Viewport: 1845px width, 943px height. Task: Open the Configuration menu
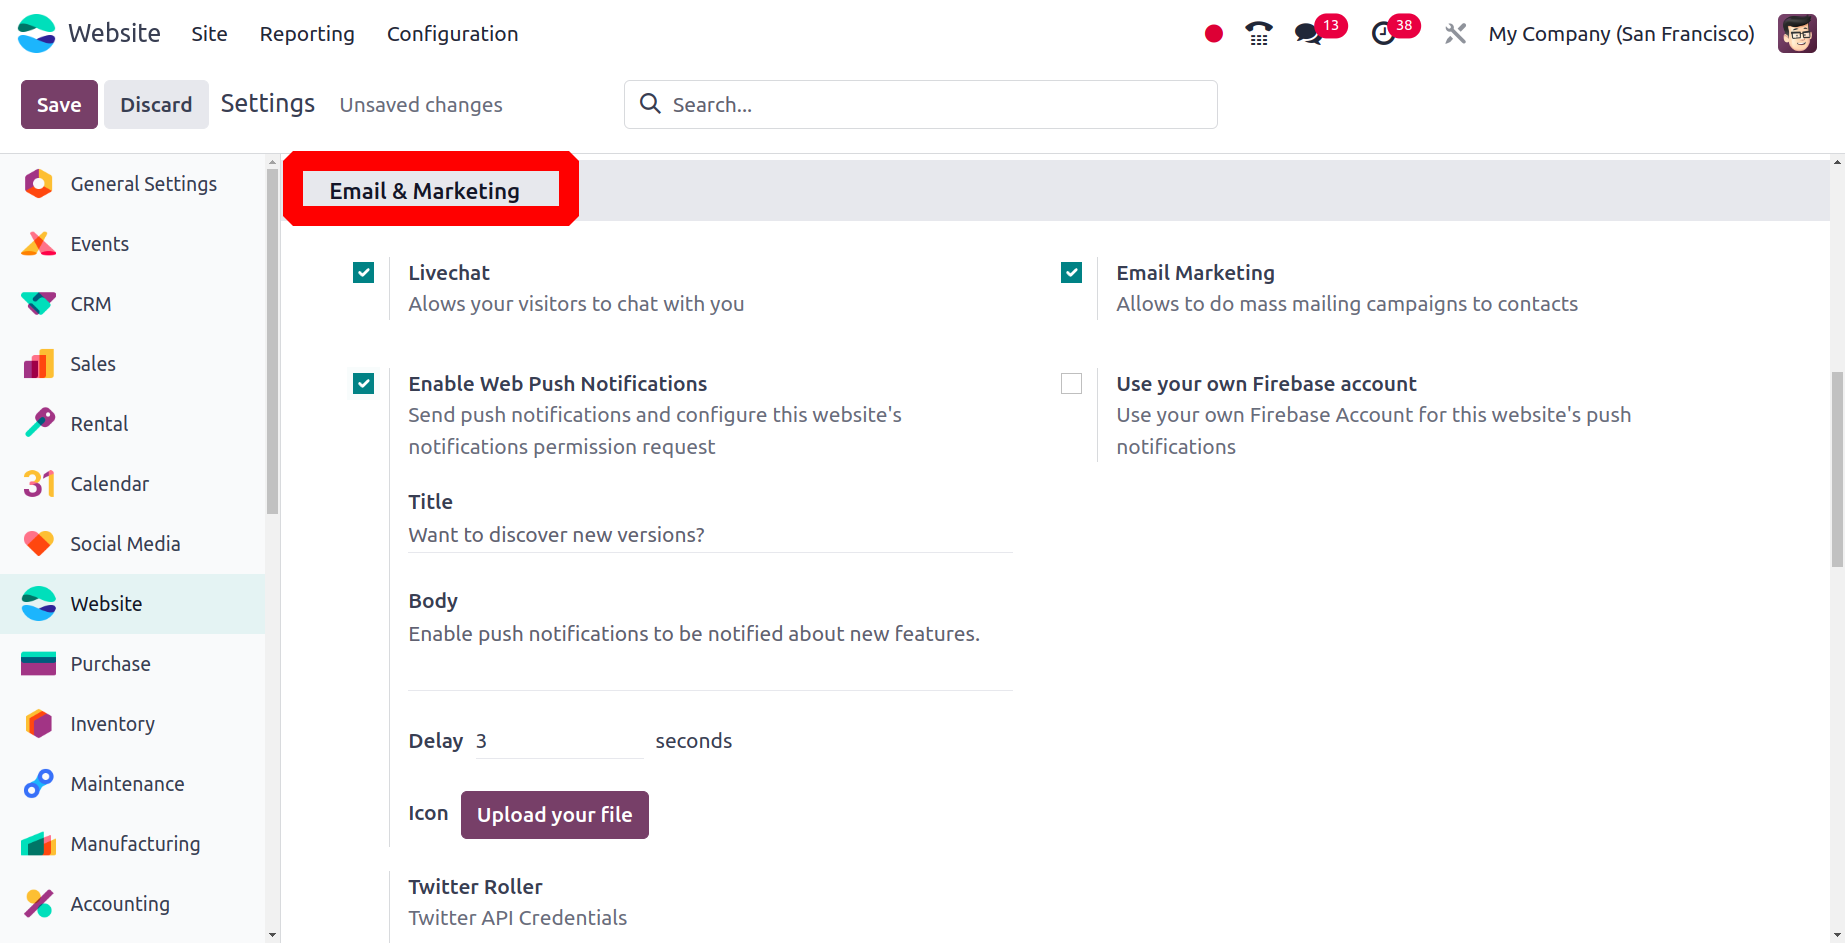coord(452,34)
